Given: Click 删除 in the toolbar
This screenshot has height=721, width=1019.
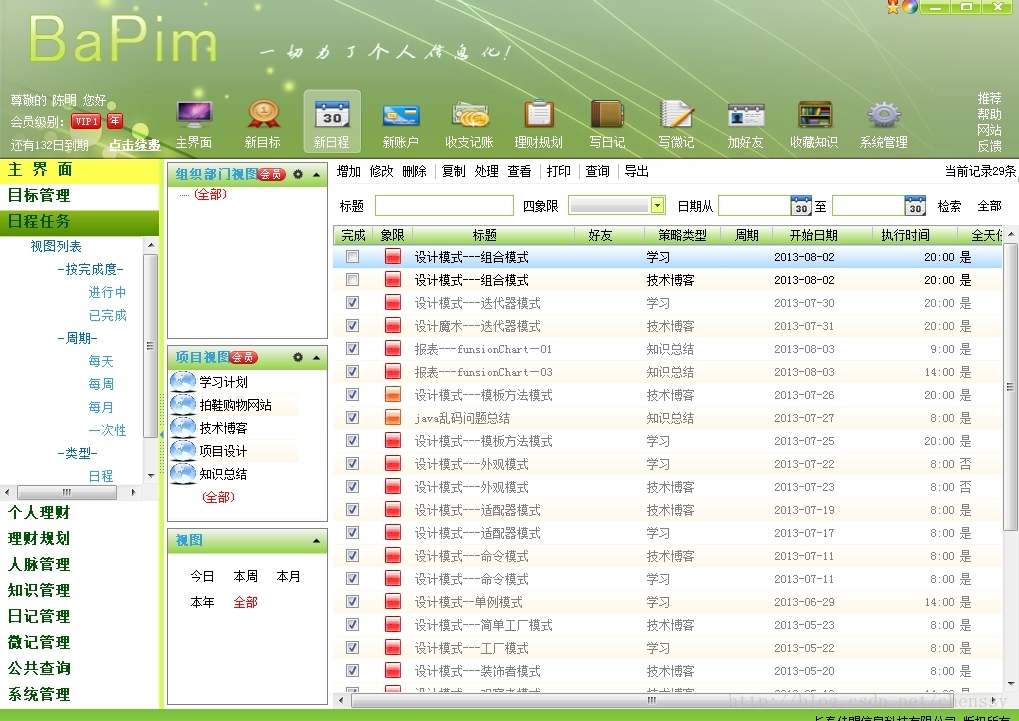Looking at the screenshot, I should 415,171.
